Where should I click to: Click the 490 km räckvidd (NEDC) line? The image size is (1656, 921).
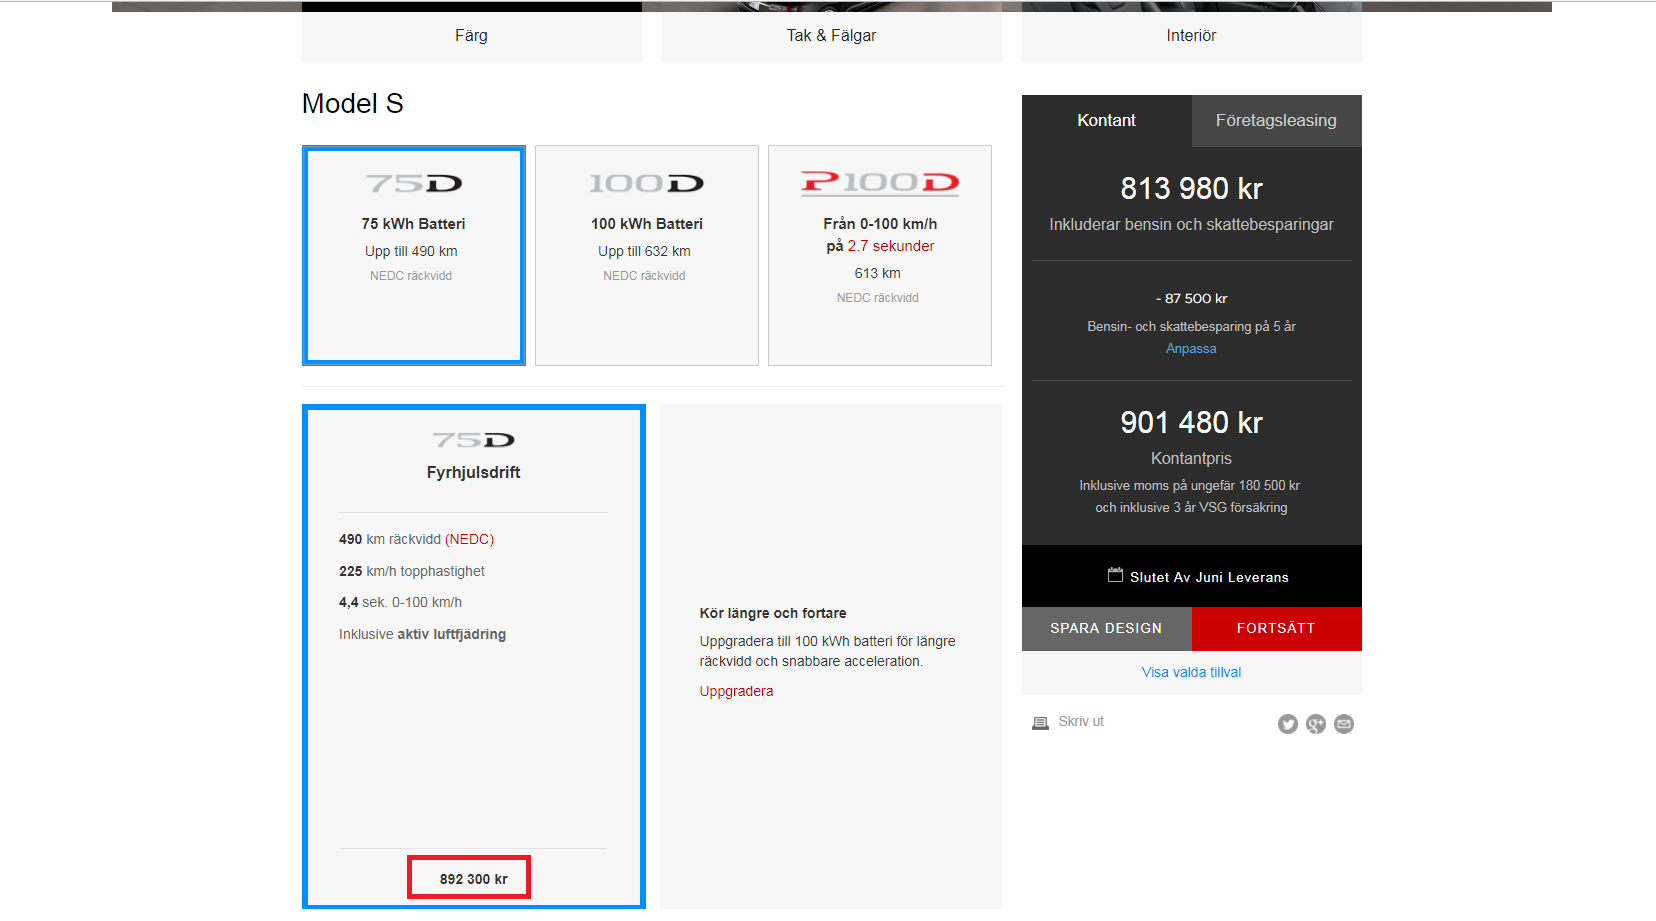point(416,539)
